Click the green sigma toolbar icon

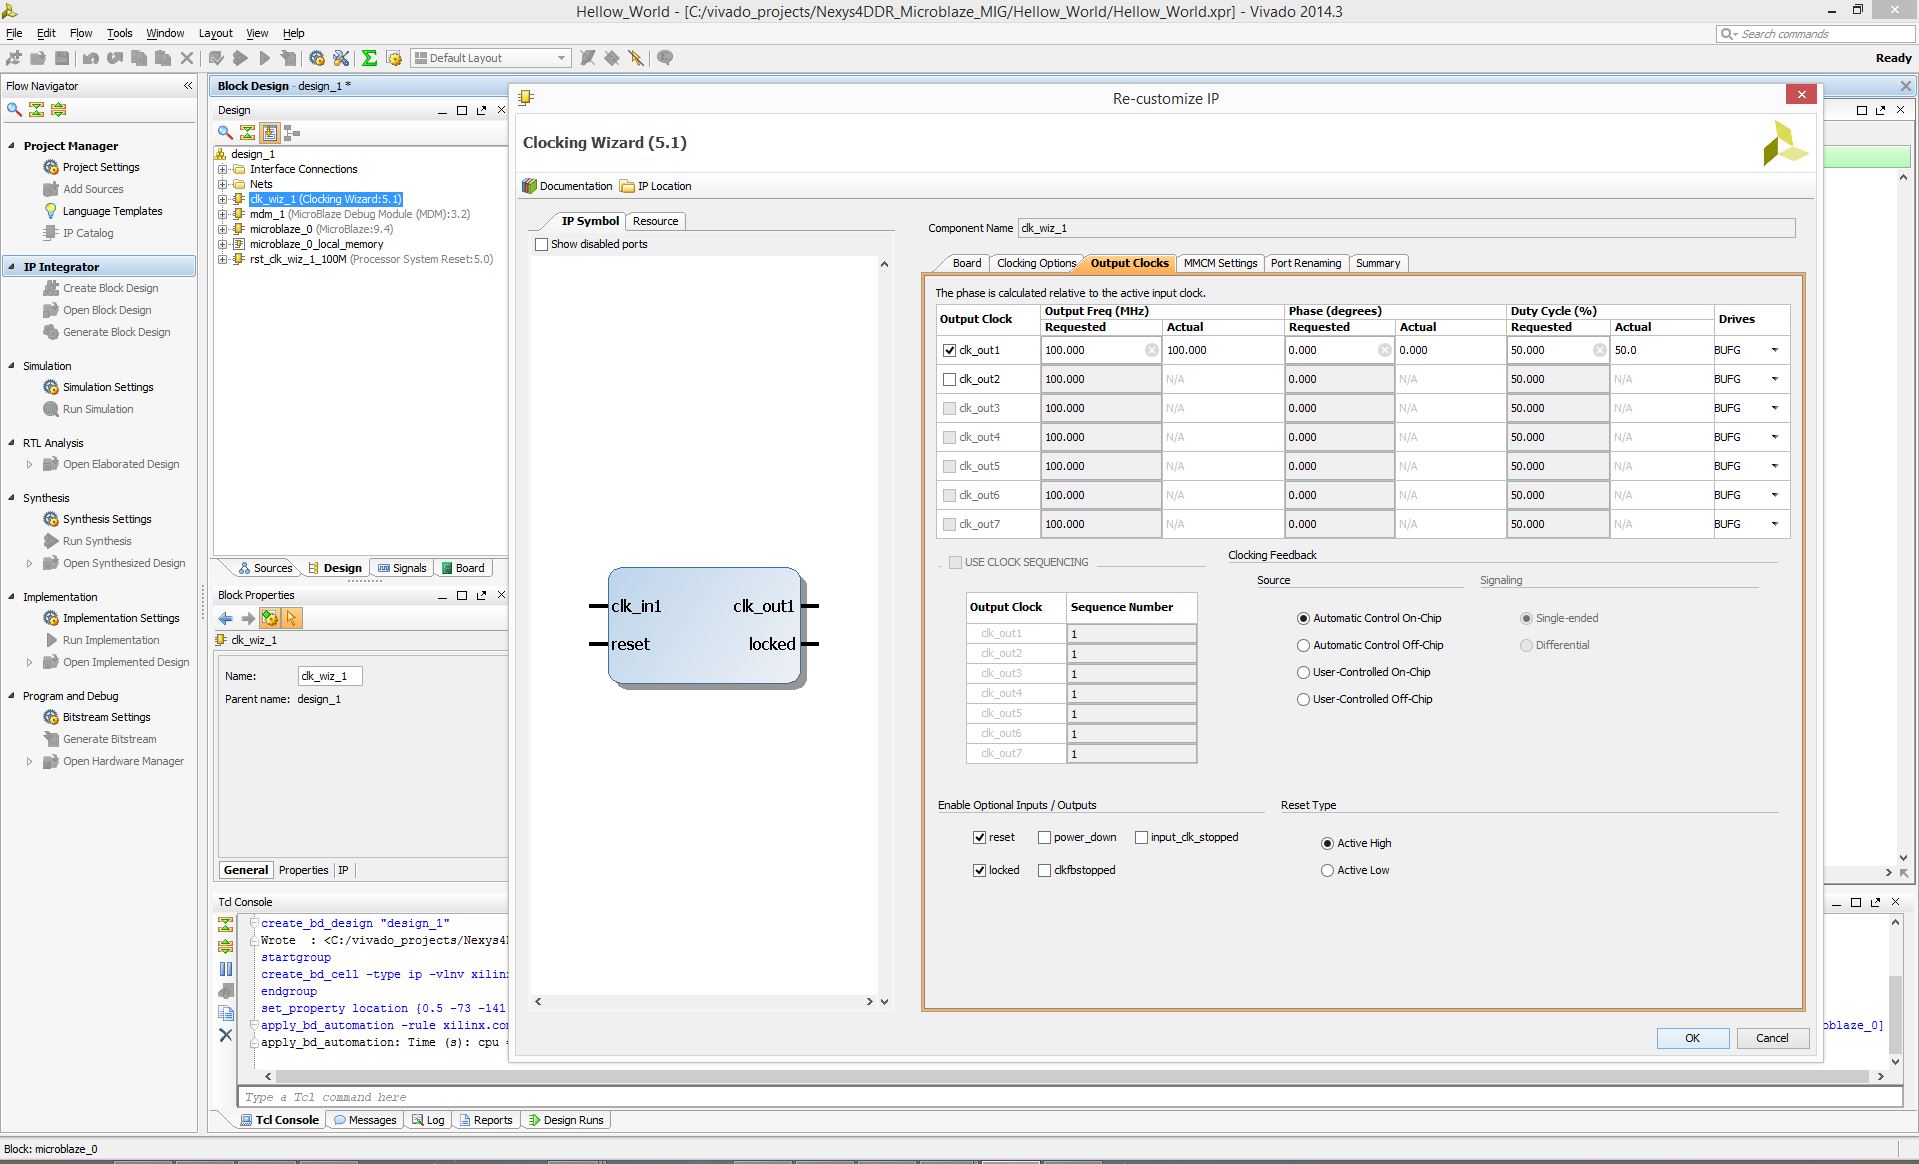369,58
